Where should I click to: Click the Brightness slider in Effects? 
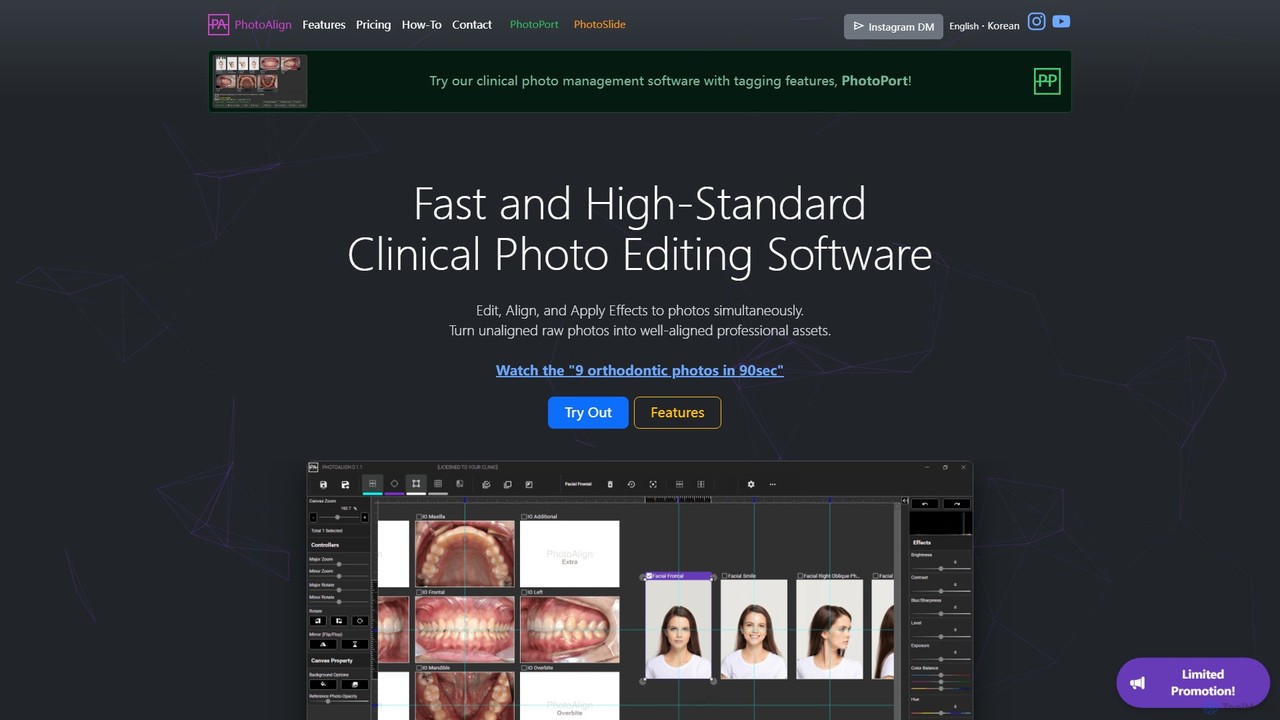coord(940,568)
